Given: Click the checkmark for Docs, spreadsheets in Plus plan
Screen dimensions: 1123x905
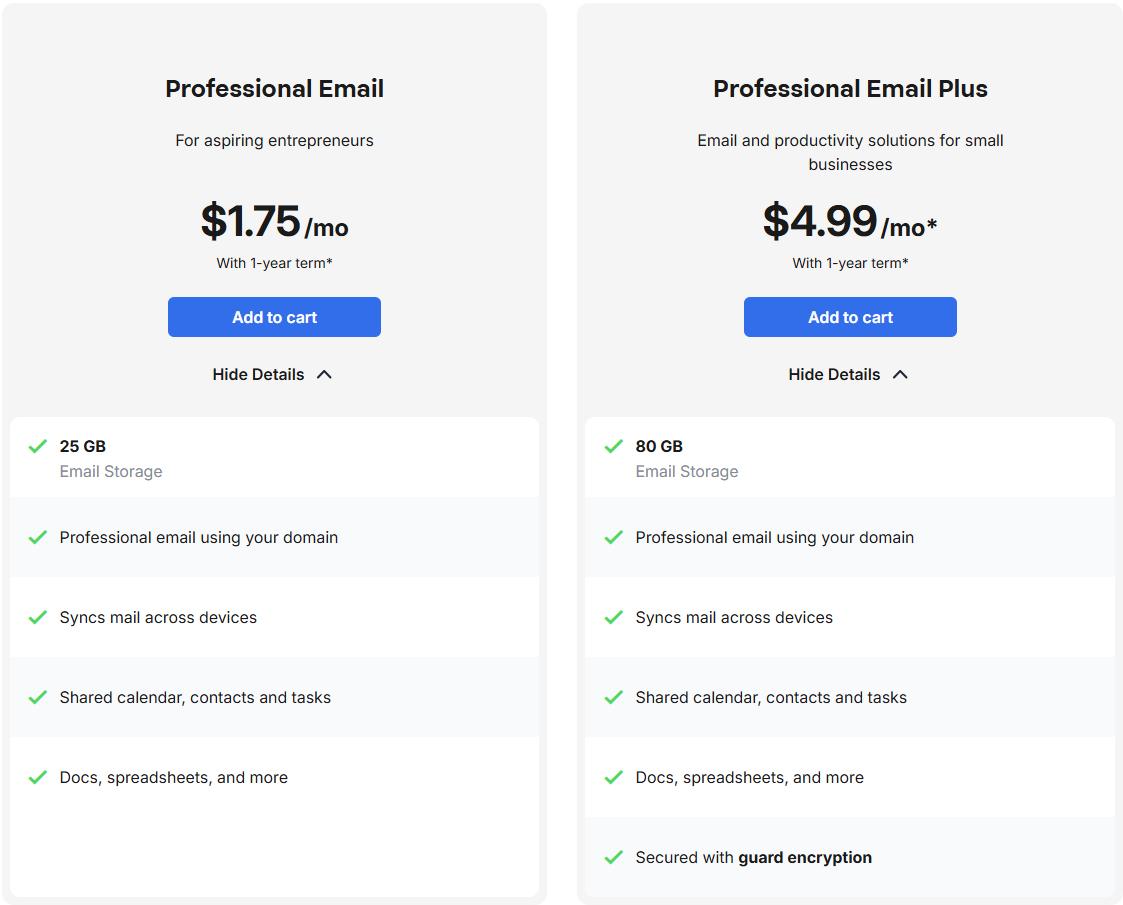Looking at the screenshot, I should coord(614,777).
